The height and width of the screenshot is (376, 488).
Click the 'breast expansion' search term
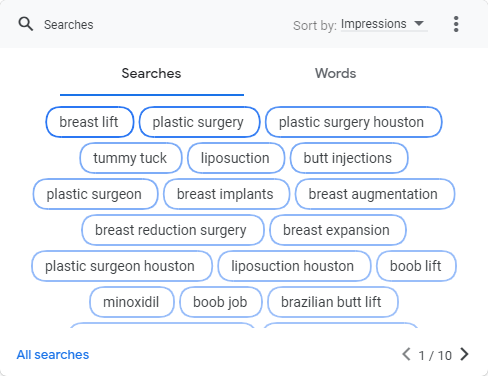coord(338,230)
